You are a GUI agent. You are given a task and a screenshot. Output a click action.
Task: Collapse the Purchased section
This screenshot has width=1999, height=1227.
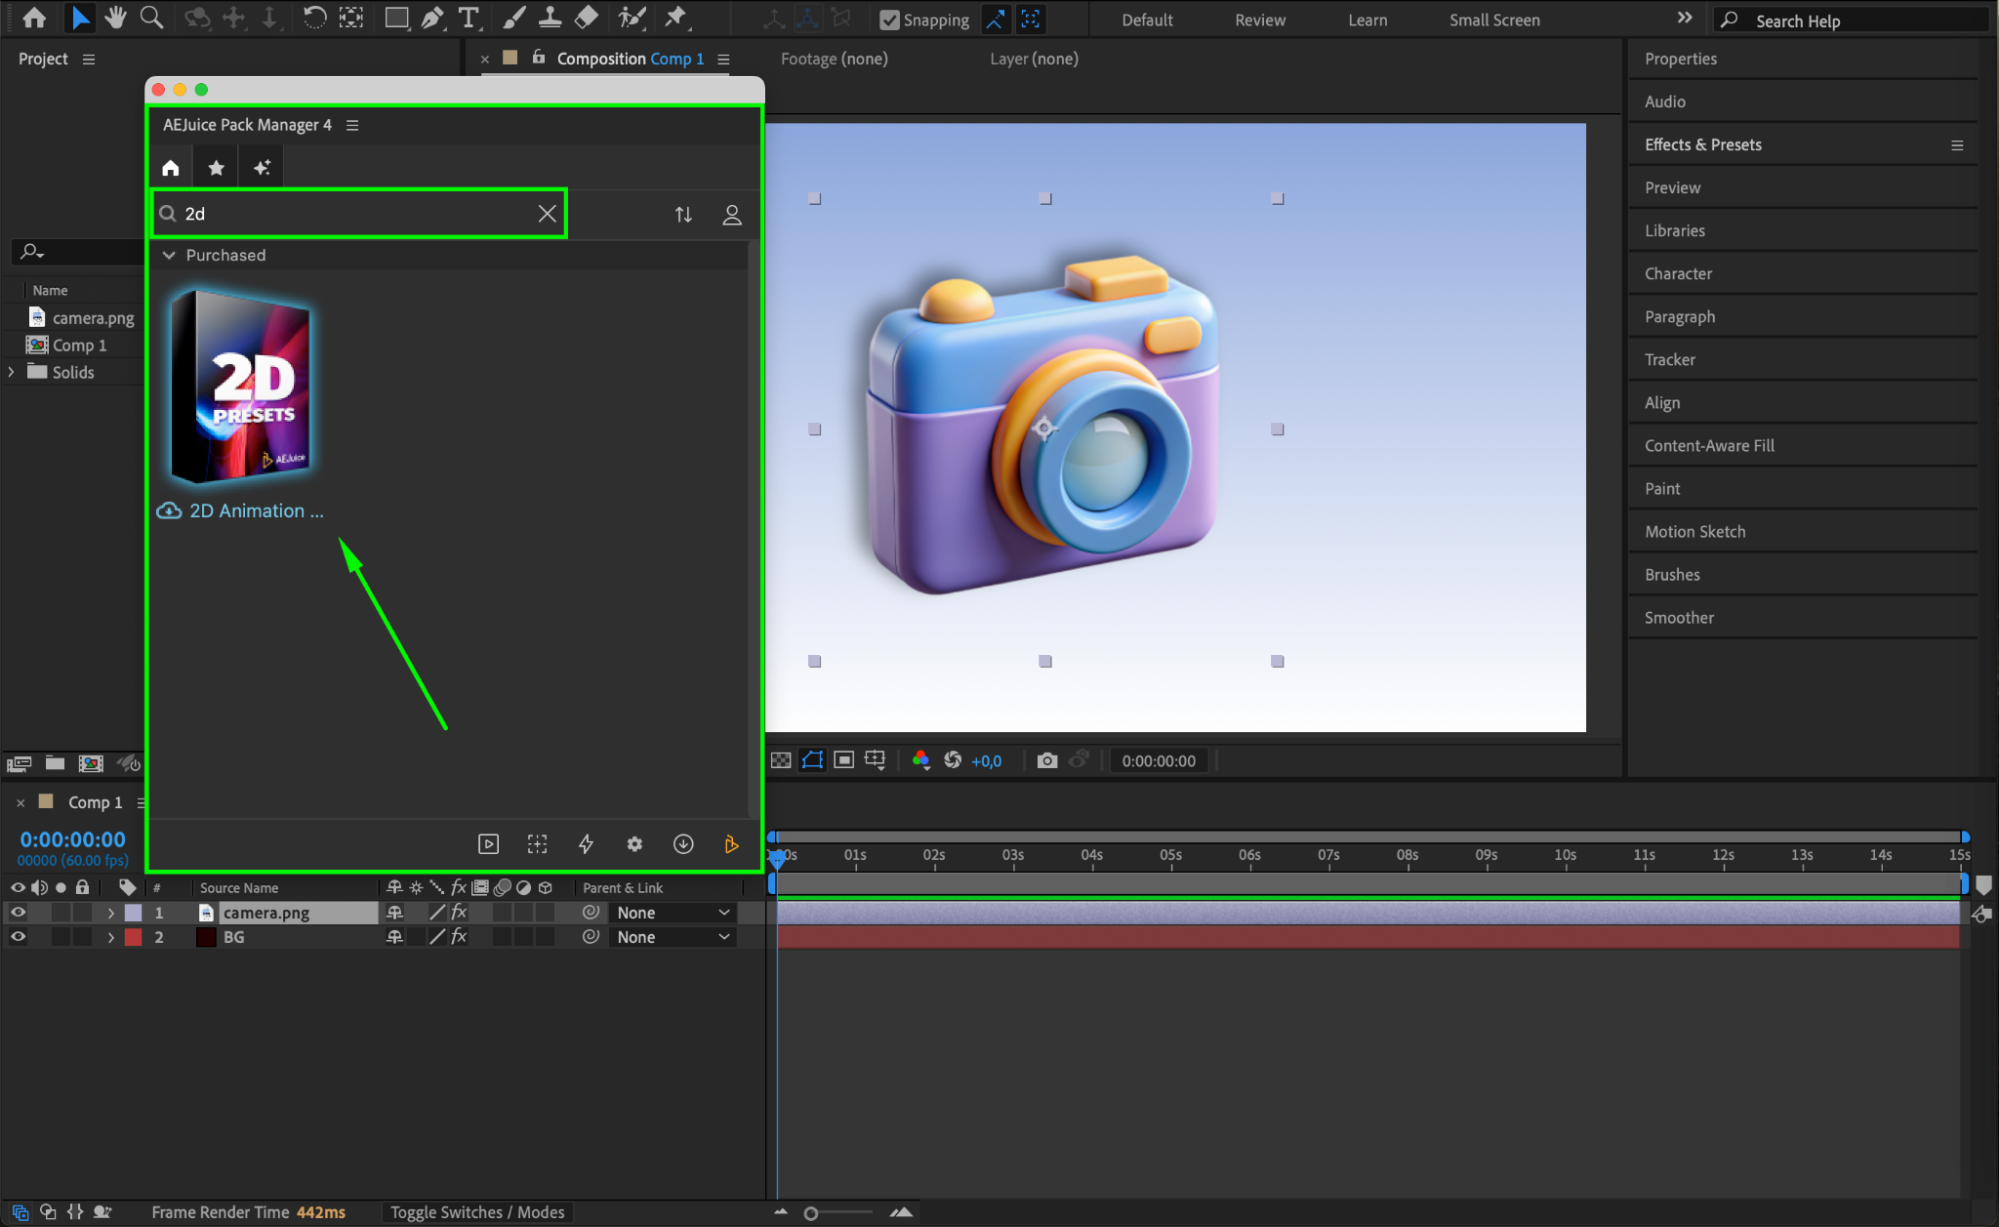point(169,255)
